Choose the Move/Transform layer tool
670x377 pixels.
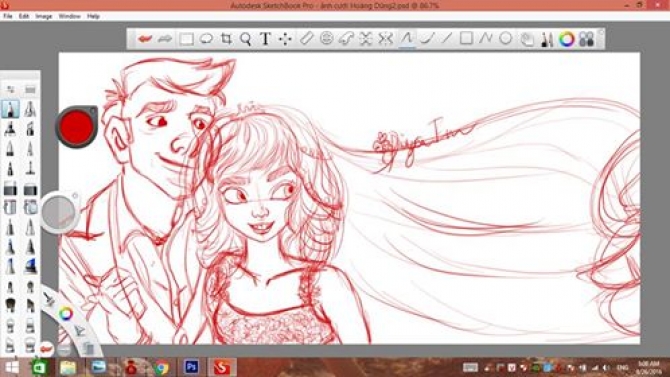[x=285, y=39]
